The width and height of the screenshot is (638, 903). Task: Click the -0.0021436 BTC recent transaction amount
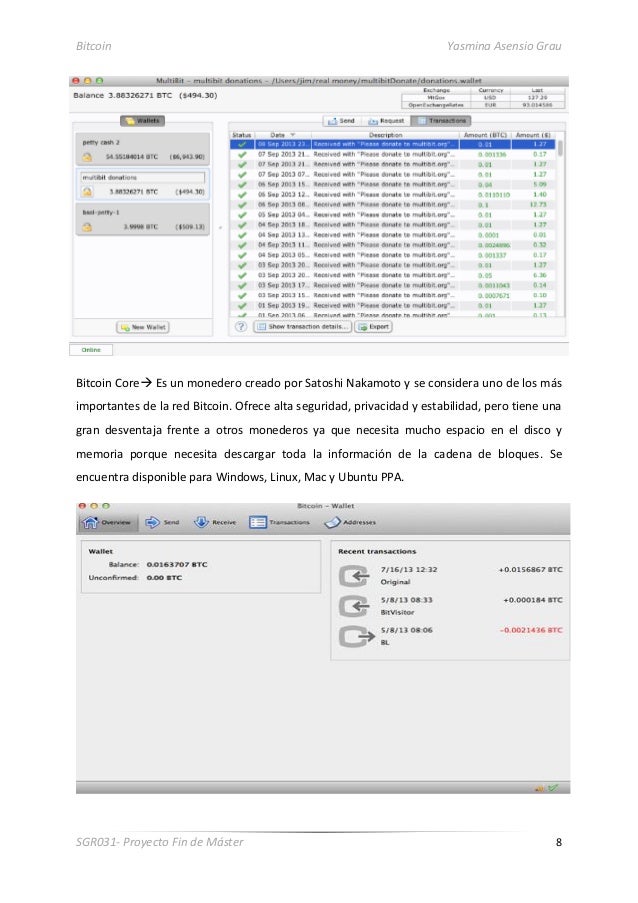click(x=531, y=630)
